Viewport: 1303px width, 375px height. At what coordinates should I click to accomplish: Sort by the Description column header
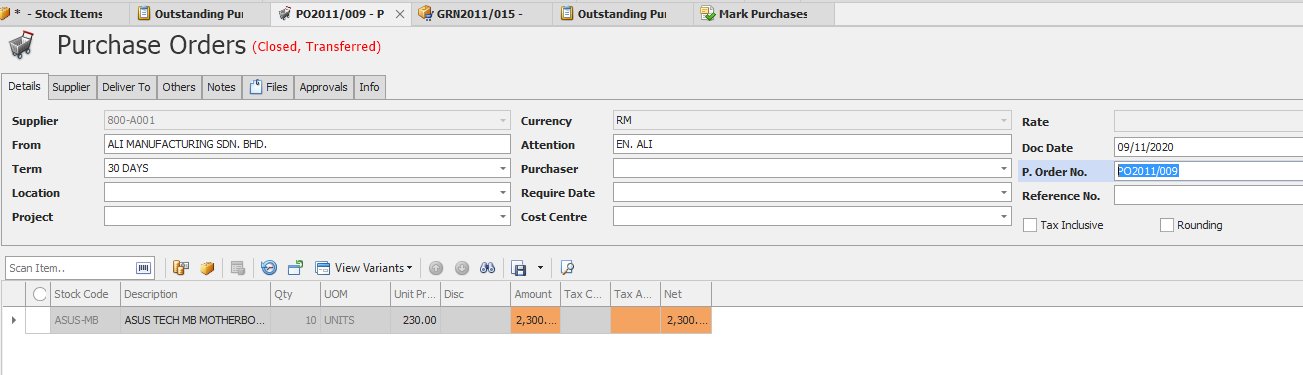coord(195,294)
